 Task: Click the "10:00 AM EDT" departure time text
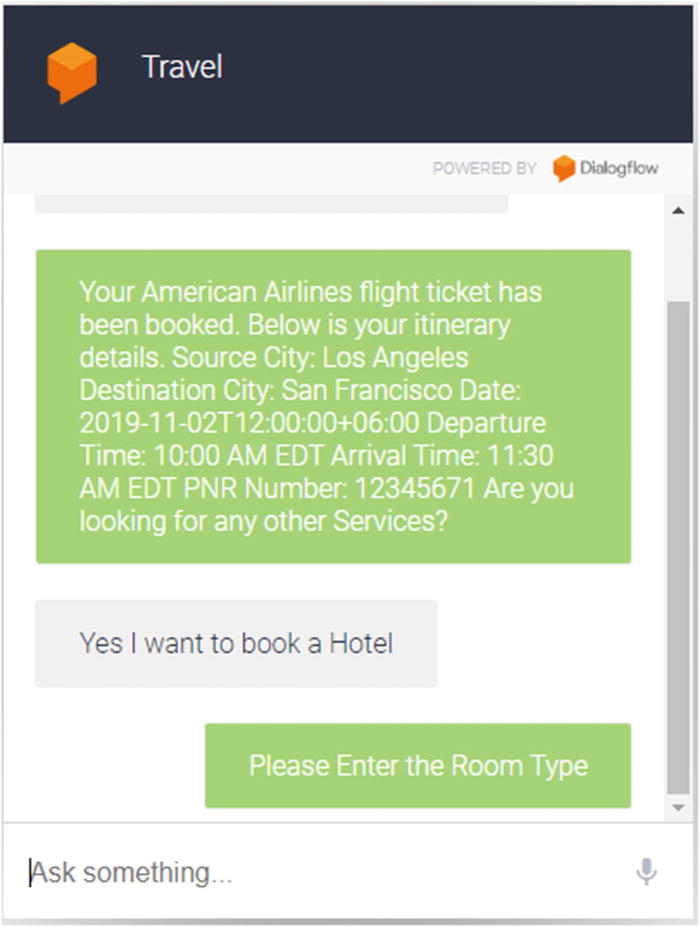click(239, 456)
